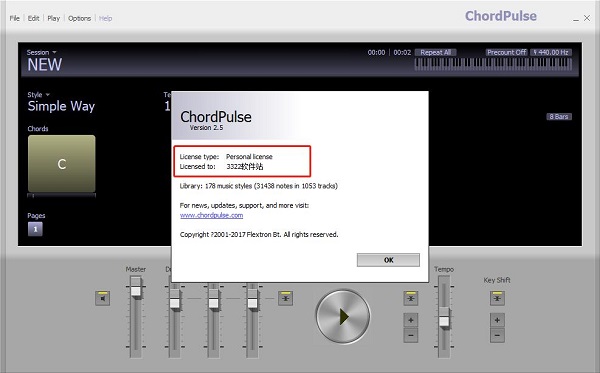Increase tempo with the plus button
Image resolution: width=600 pixels, height=373 pixels.
(x=411, y=320)
